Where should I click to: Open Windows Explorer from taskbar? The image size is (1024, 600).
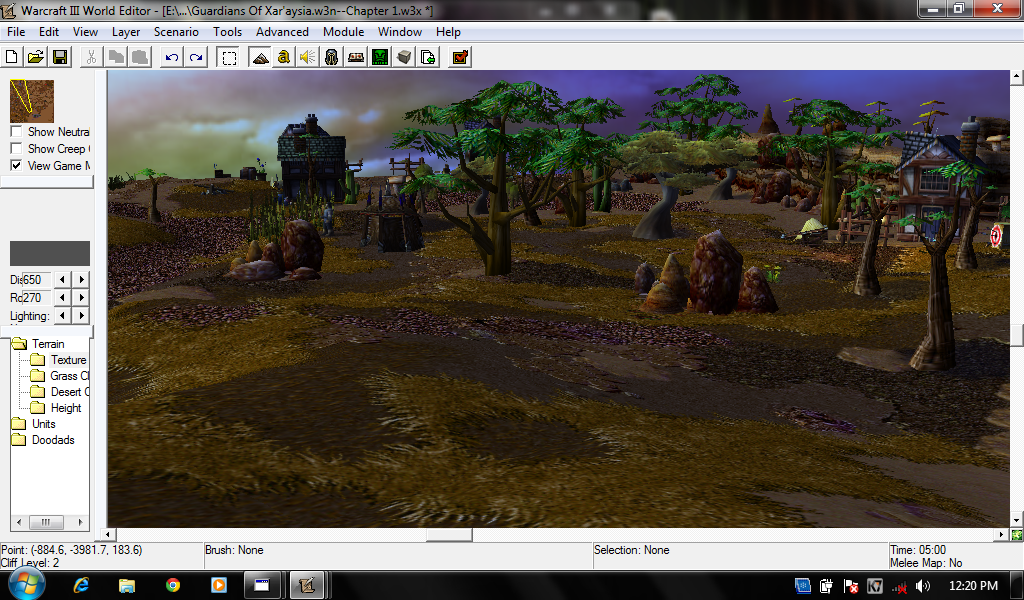(x=127, y=585)
